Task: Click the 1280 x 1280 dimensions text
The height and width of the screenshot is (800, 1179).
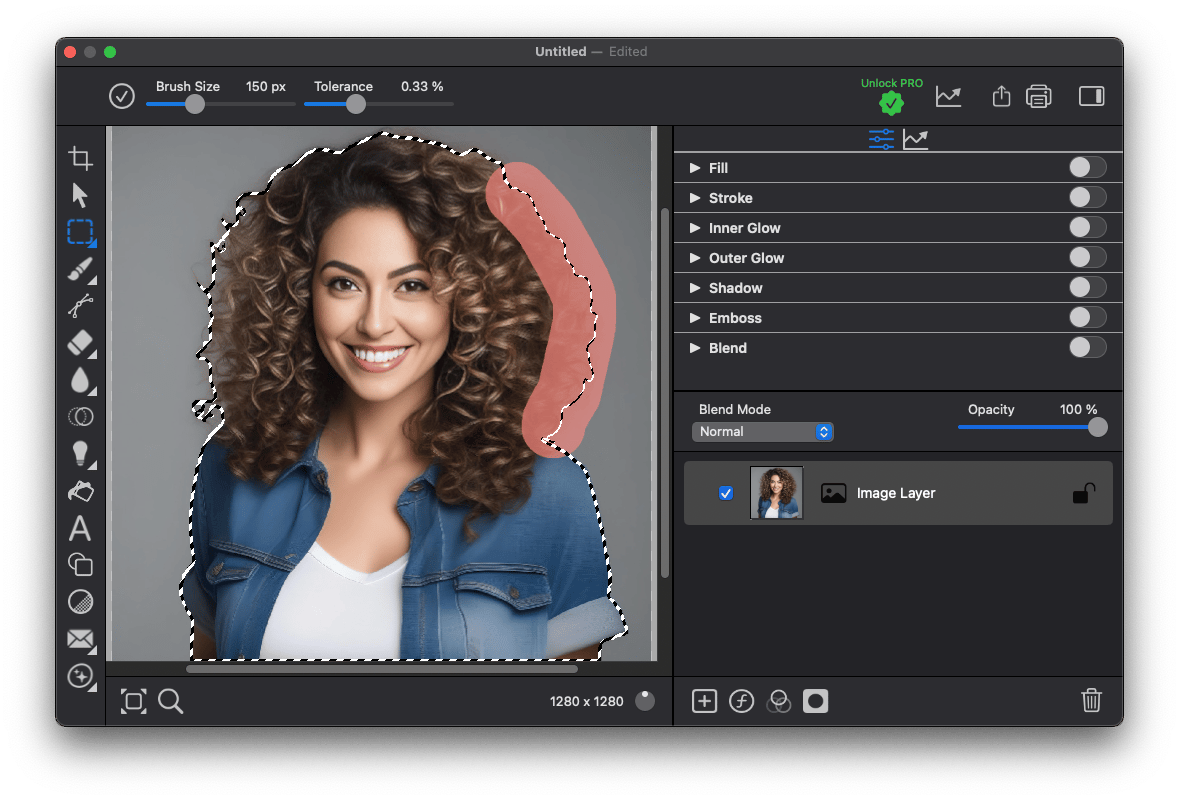Action: pyautogui.click(x=586, y=702)
